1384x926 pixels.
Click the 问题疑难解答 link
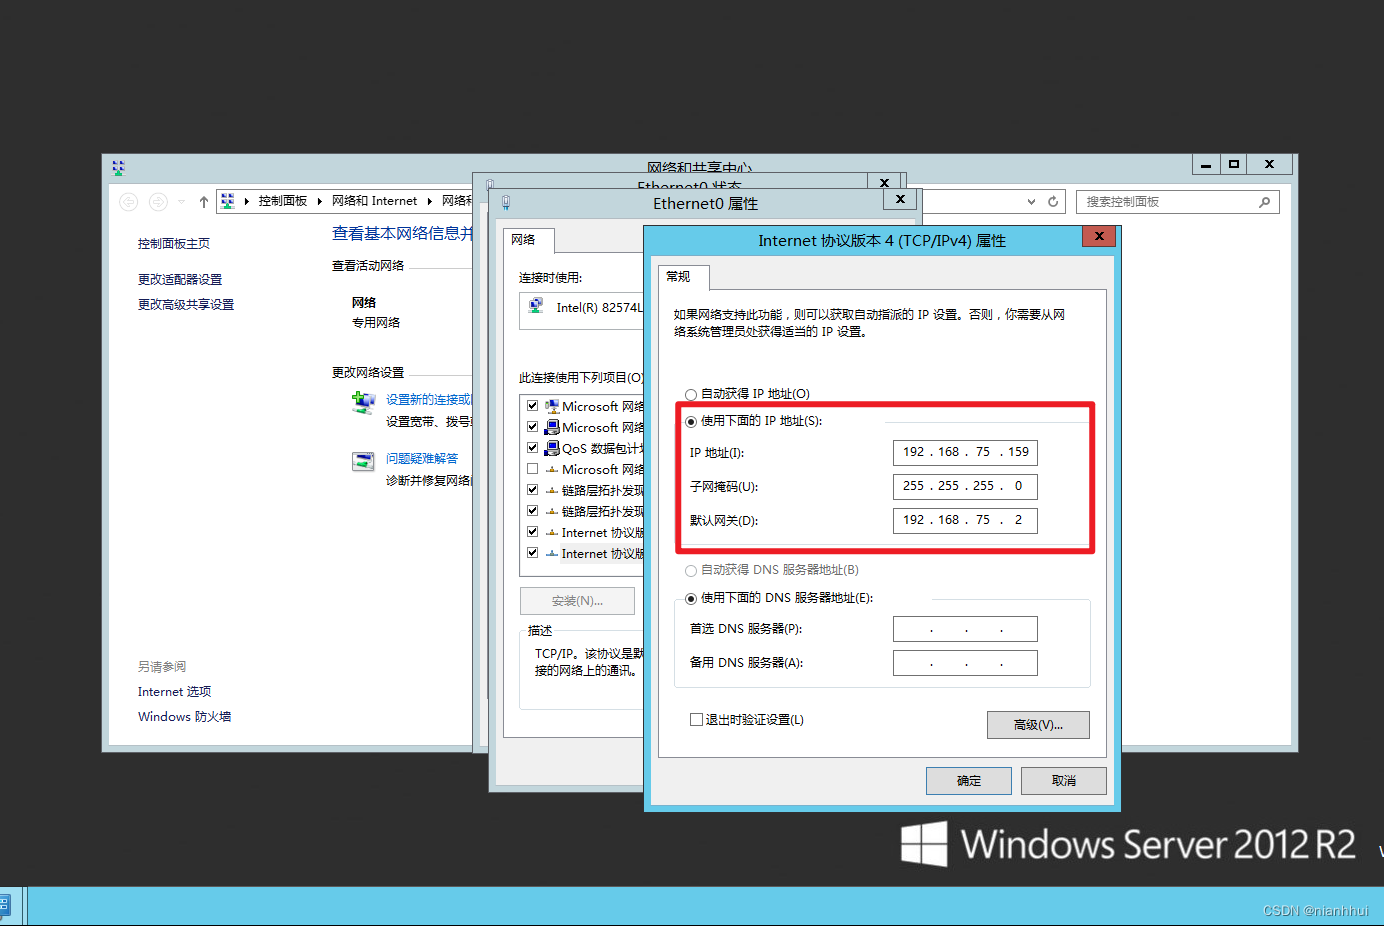(x=422, y=459)
